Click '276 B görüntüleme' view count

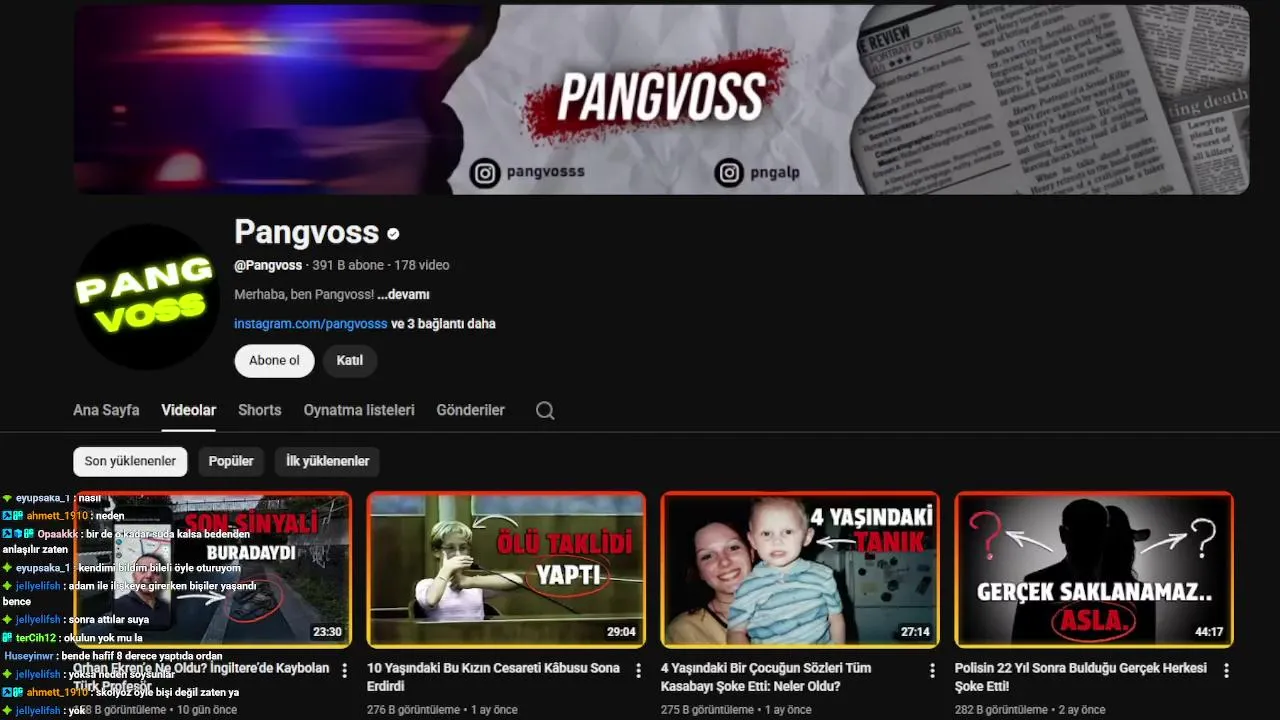(x=414, y=710)
